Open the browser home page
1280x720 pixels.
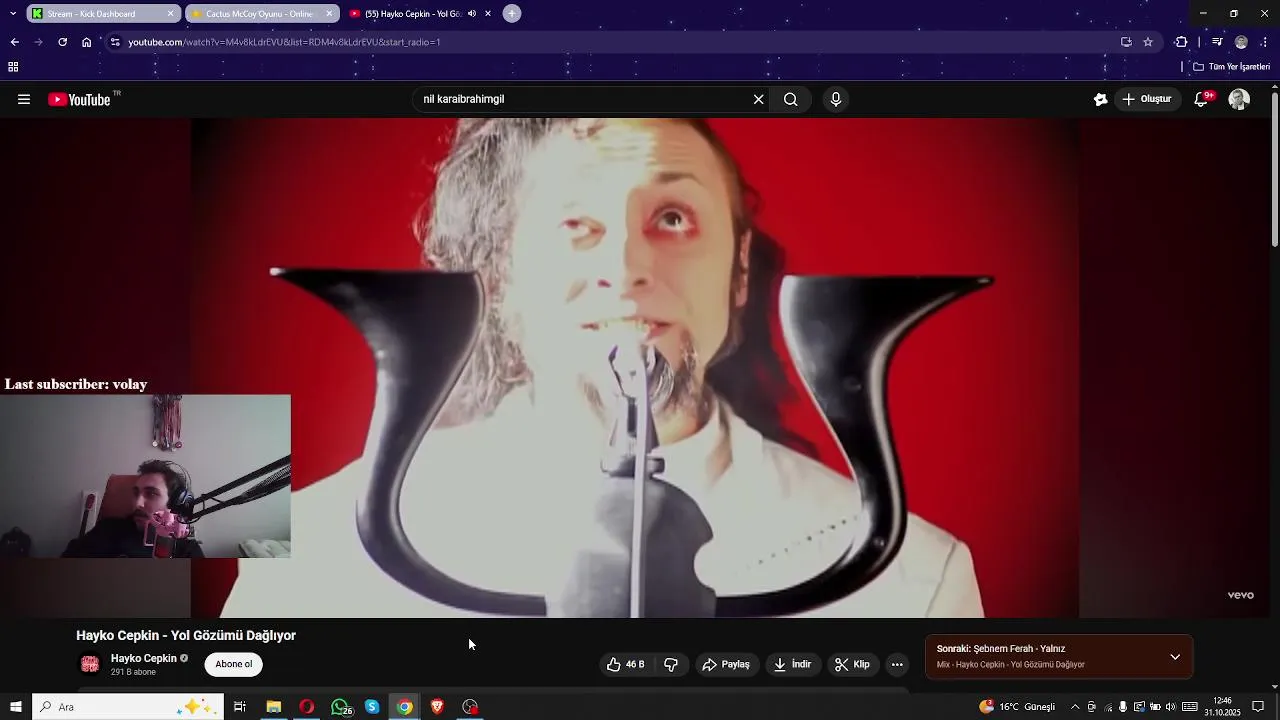[87, 42]
